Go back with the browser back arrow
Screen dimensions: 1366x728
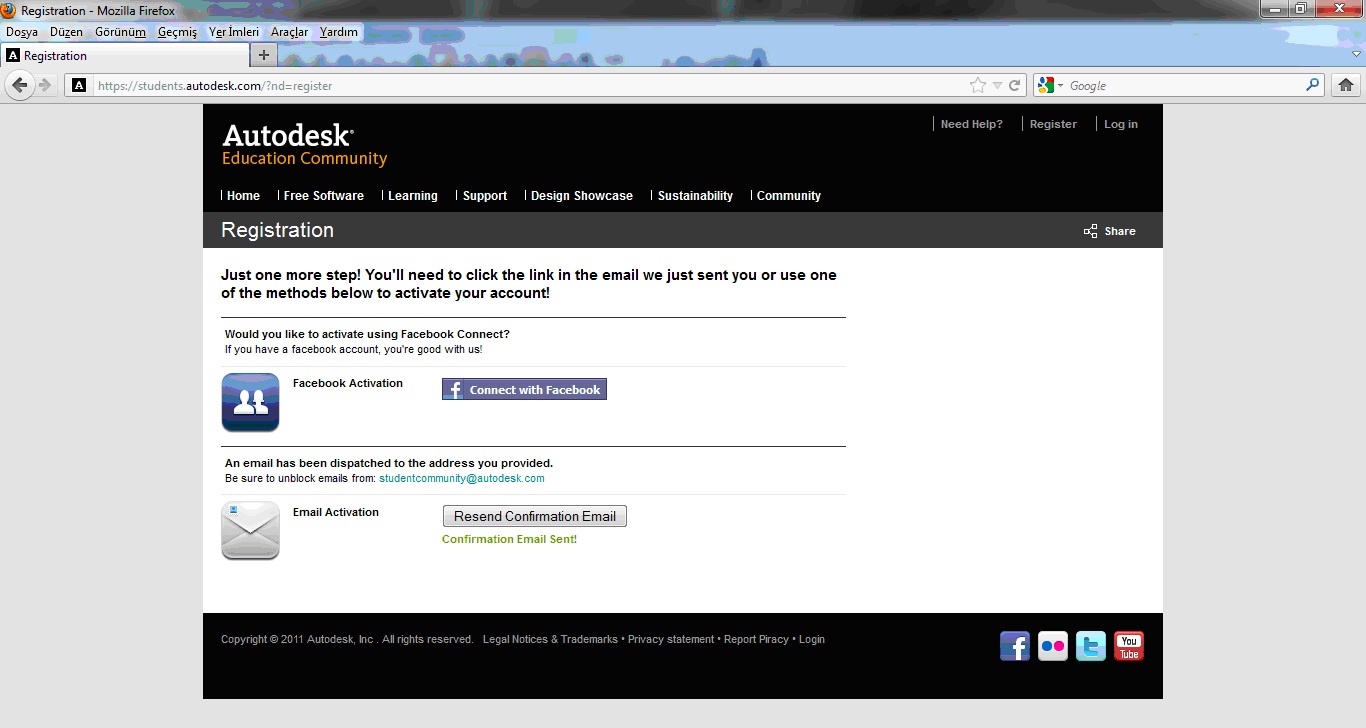(x=20, y=85)
